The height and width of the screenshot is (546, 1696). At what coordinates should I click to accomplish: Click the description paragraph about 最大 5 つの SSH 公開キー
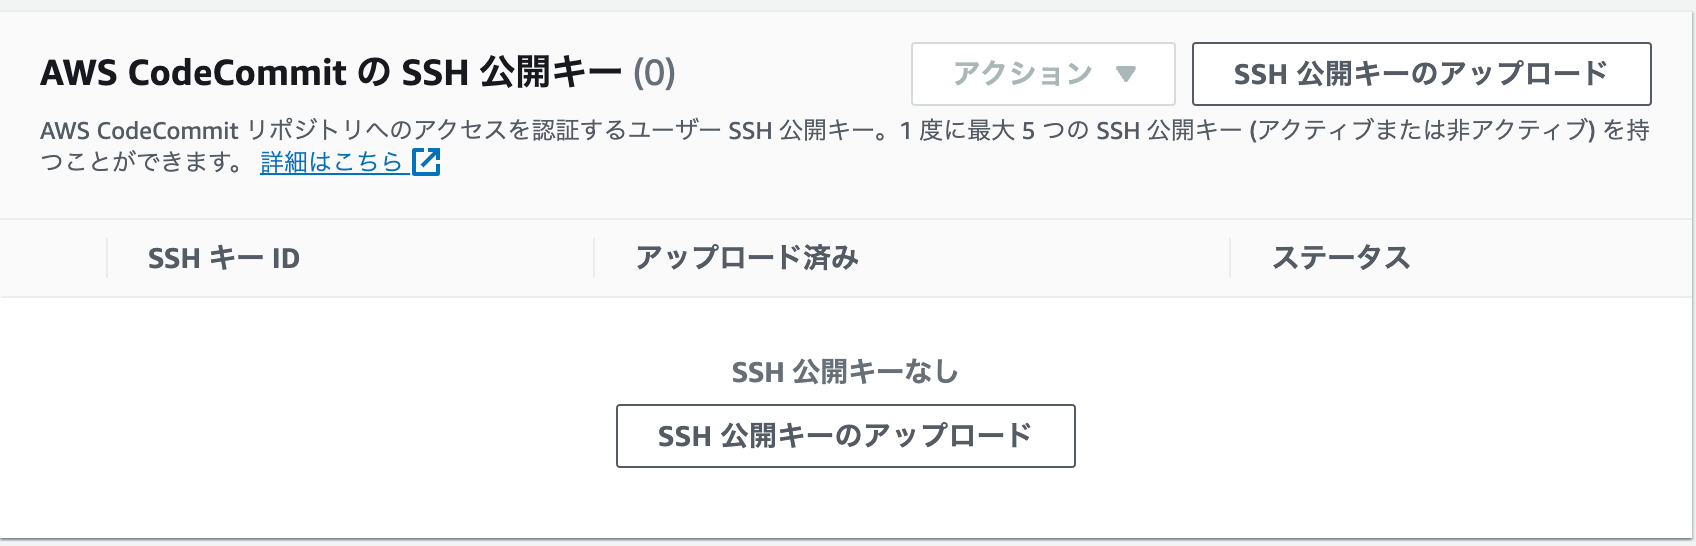845,146
